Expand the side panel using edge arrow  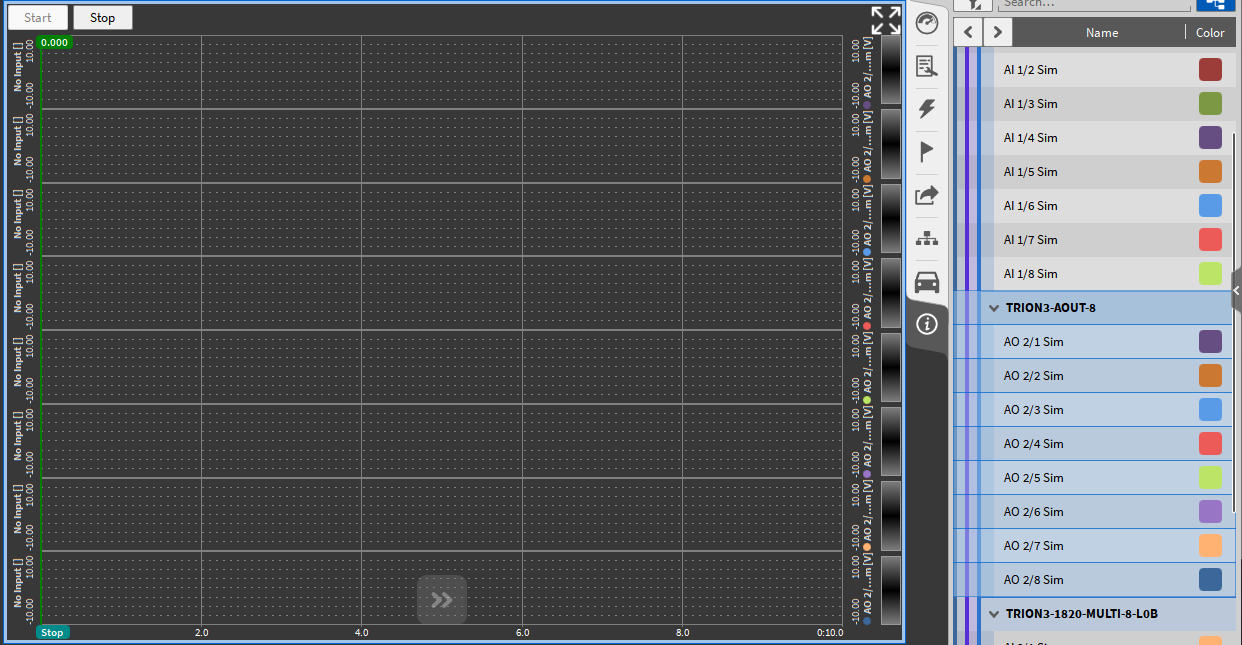1236,290
